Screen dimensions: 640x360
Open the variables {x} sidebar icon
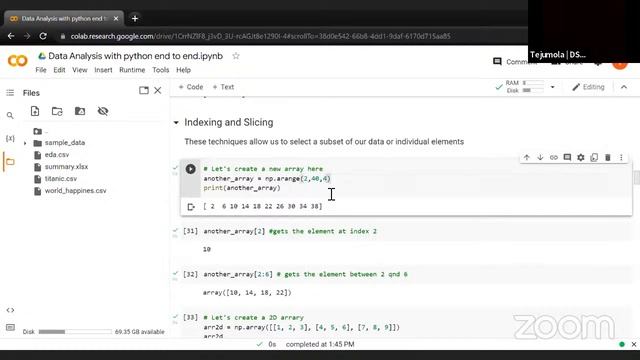(x=10, y=139)
